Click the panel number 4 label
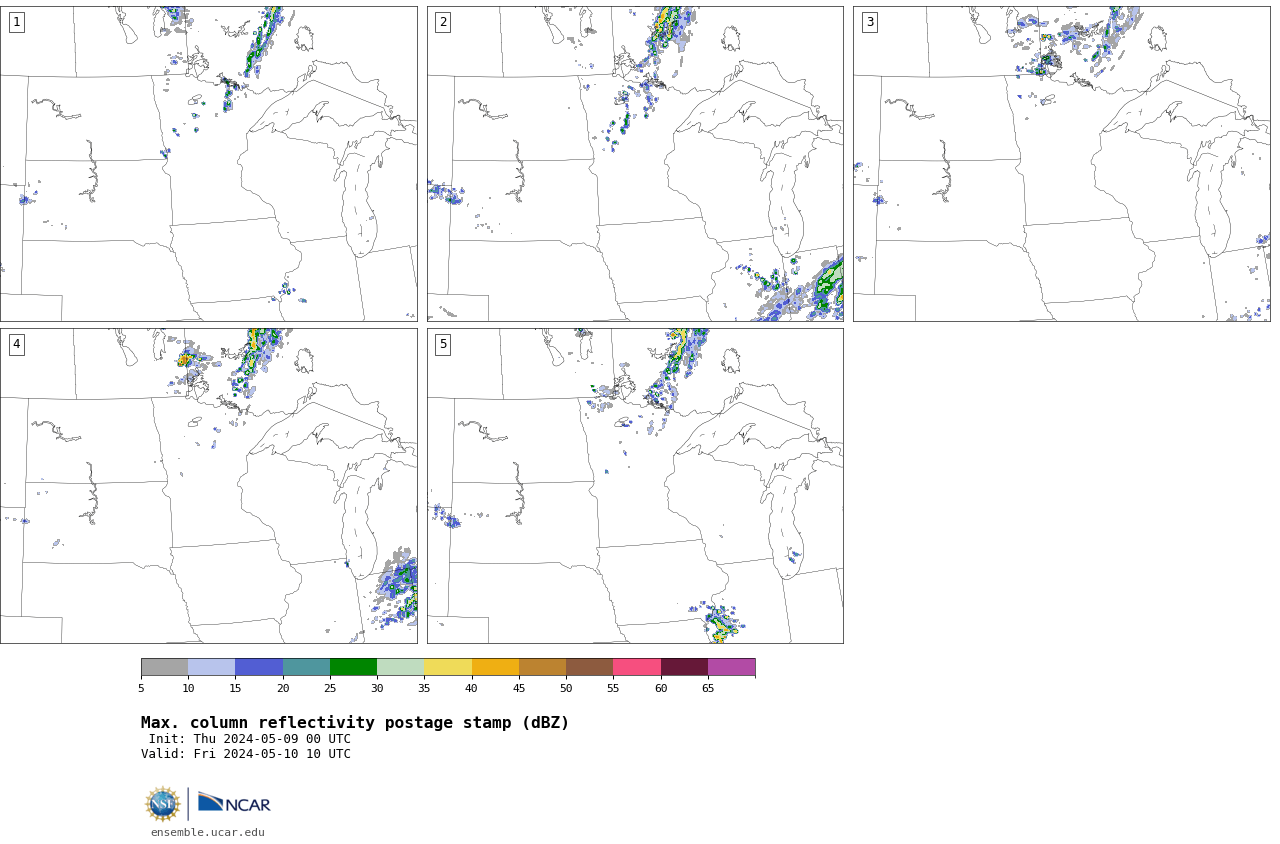This screenshot has height=844, width=1280. [x=16, y=344]
